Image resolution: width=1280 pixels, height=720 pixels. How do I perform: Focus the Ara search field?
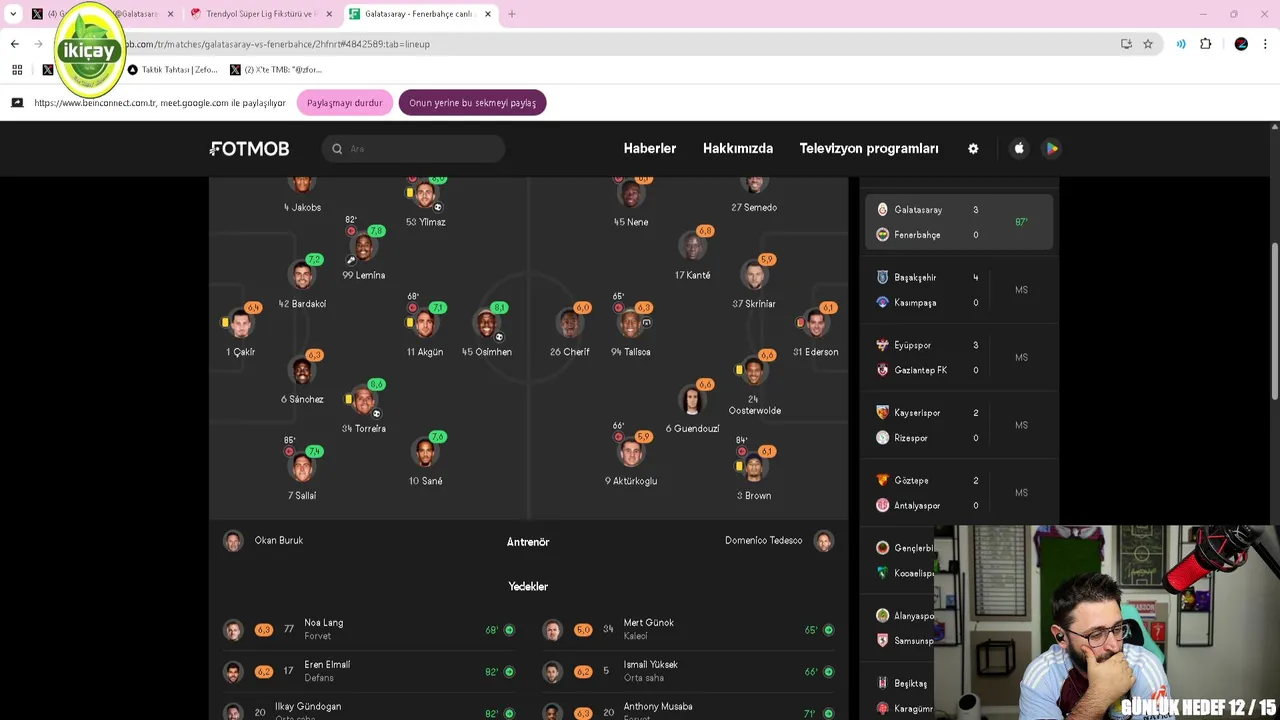coord(413,149)
